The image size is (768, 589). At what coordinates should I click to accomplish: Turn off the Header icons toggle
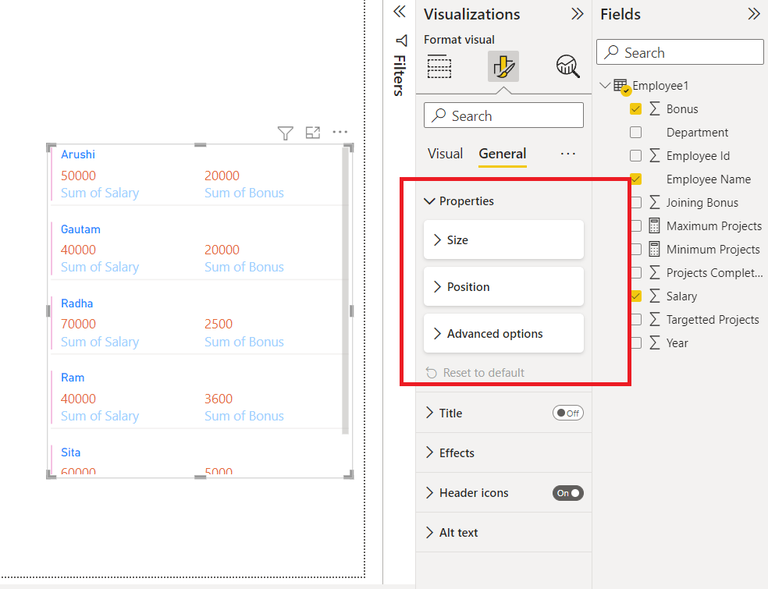click(568, 493)
